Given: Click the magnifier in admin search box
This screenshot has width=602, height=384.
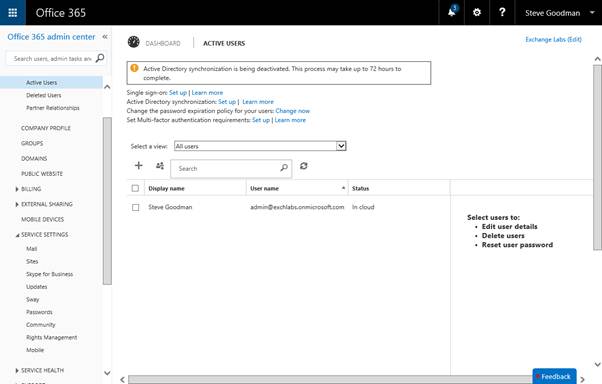Looking at the screenshot, I should pyautogui.click(x=100, y=58).
